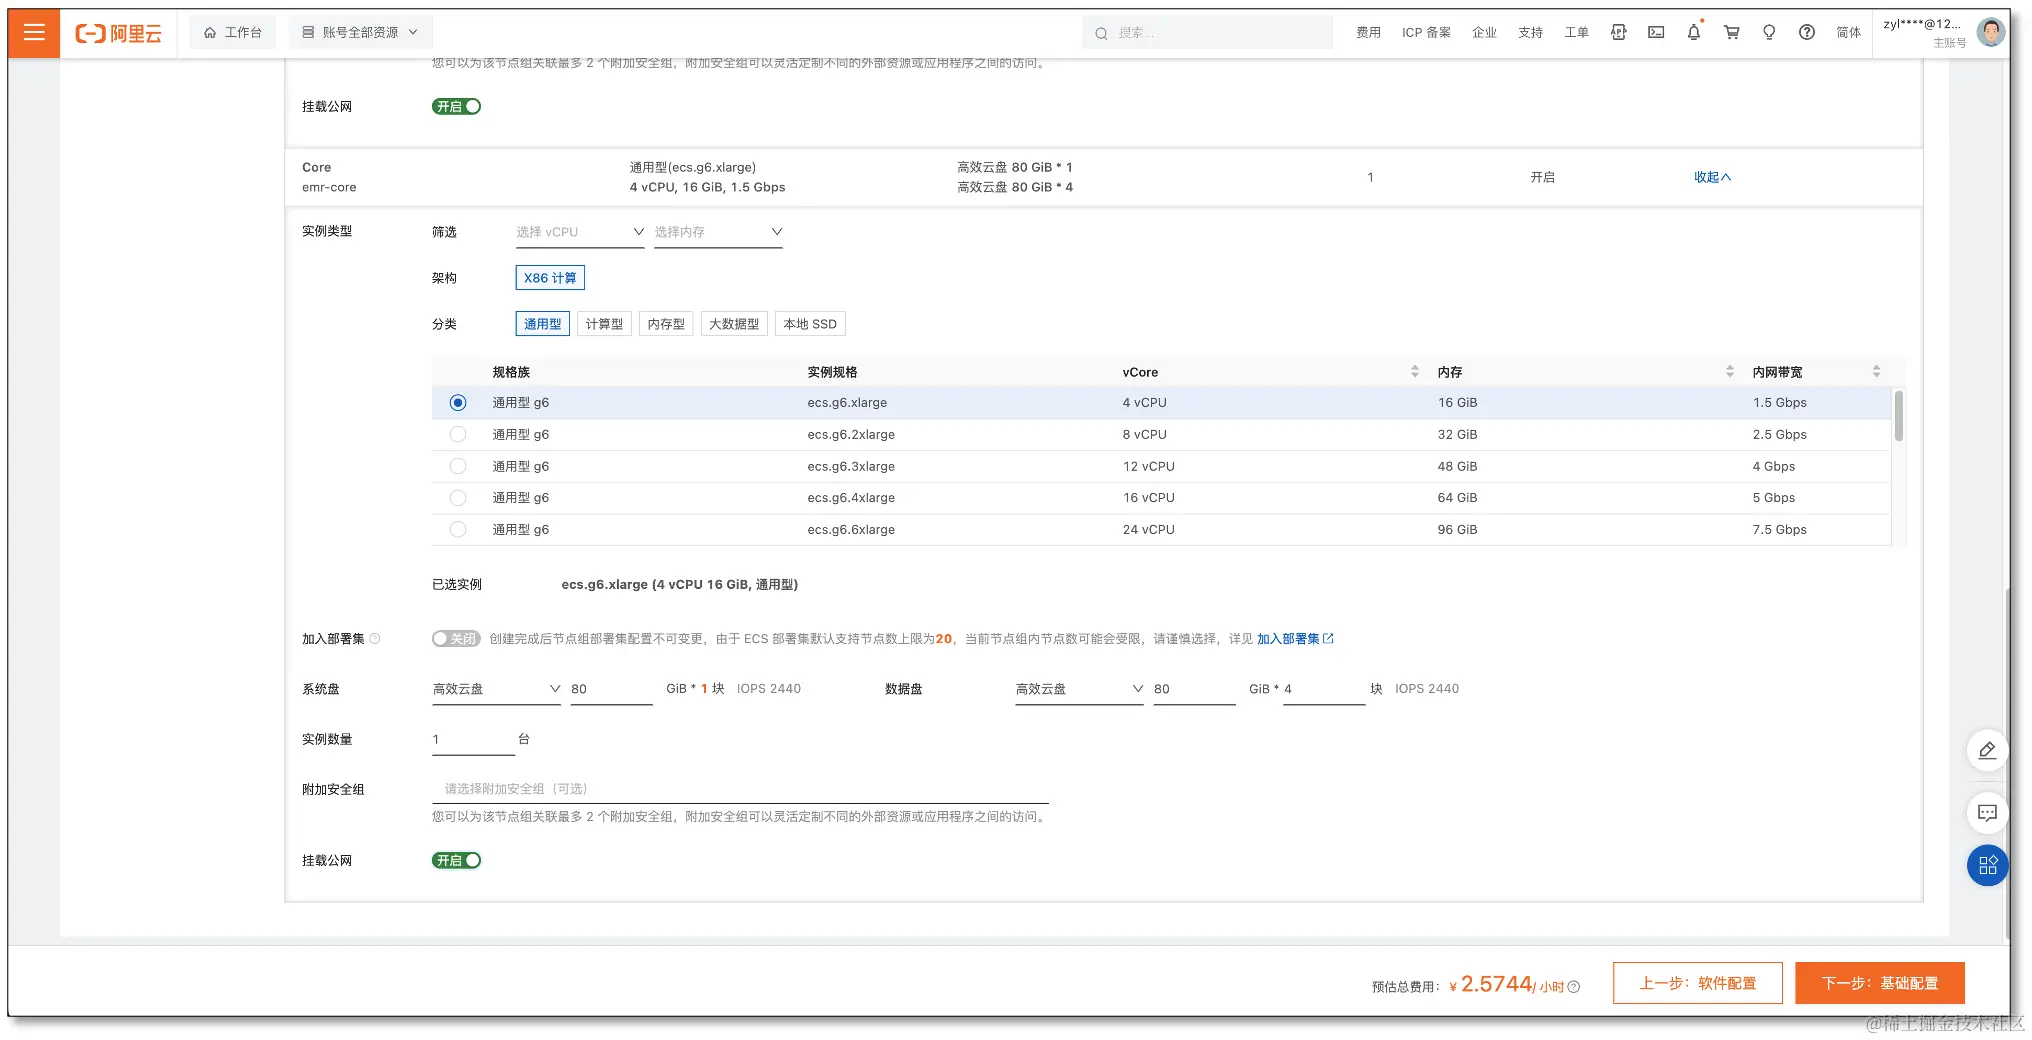Switch to the 本地 SSD category tab
The height and width of the screenshot is (1040, 2032).
(x=810, y=324)
